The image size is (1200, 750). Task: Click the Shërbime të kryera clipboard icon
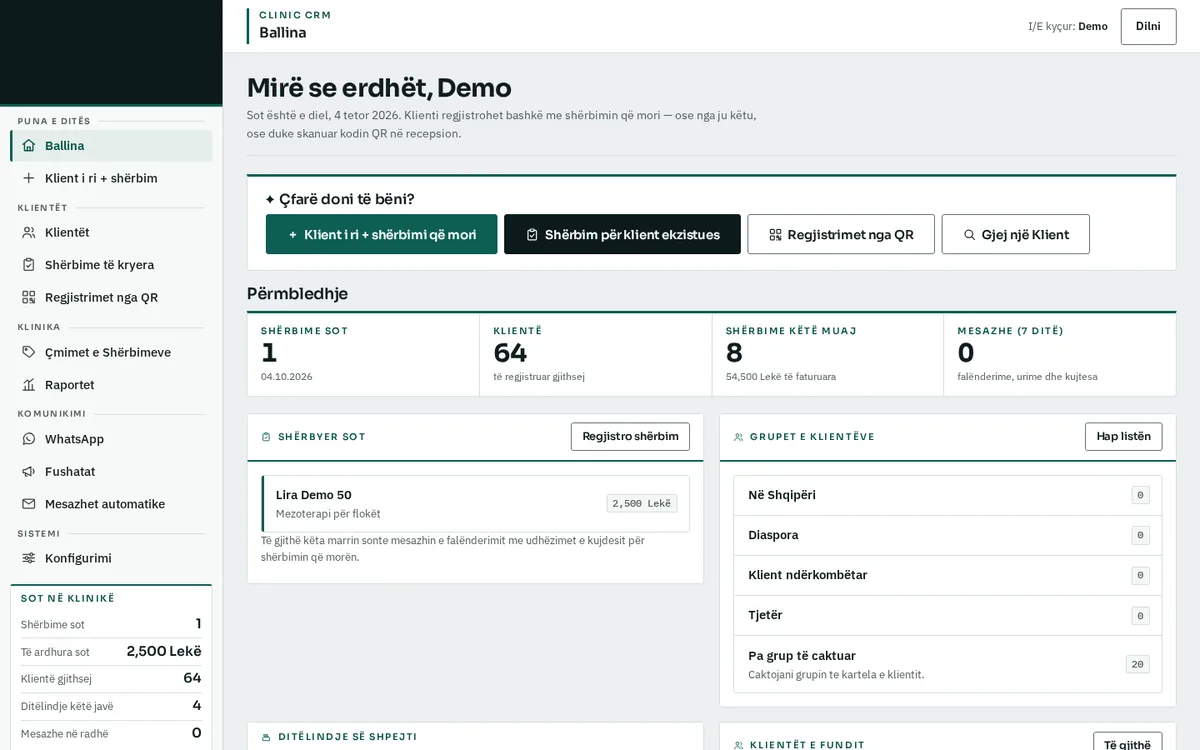pyautogui.click(x=28, y=265)
